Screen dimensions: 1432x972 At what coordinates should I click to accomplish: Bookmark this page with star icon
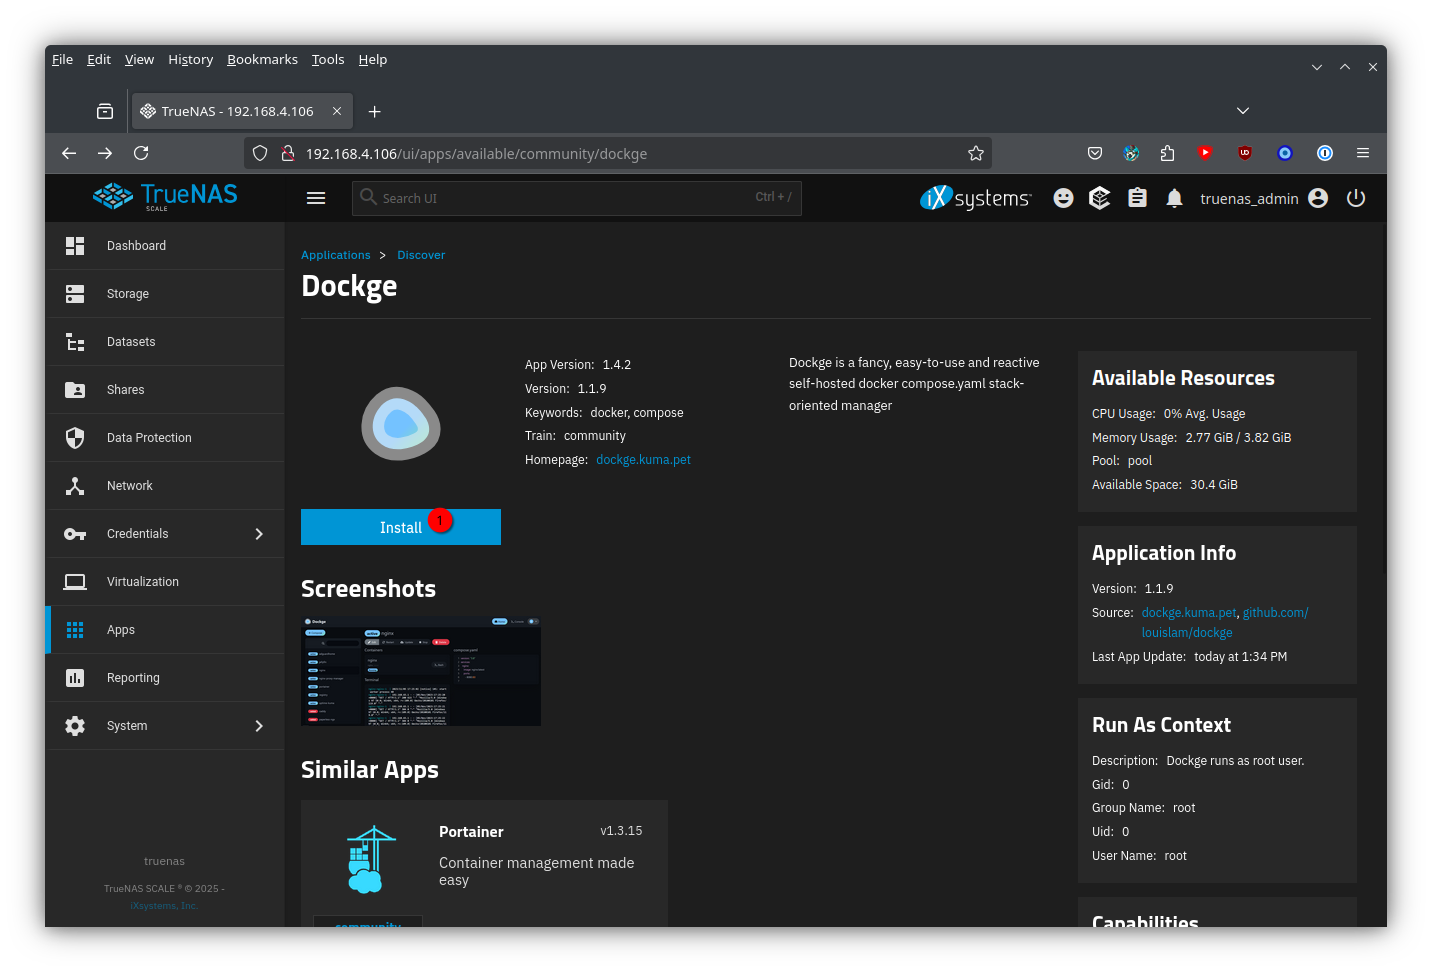(x=975, y=153)
